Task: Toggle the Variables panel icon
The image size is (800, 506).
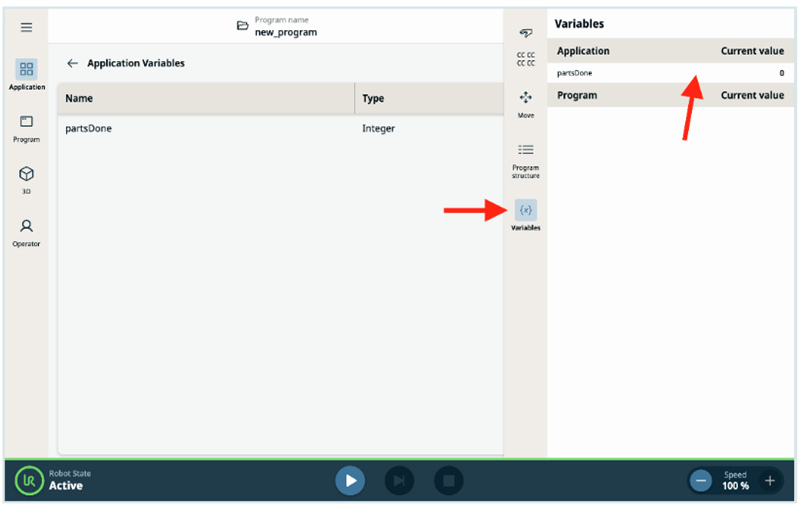Action: (525, 210)
